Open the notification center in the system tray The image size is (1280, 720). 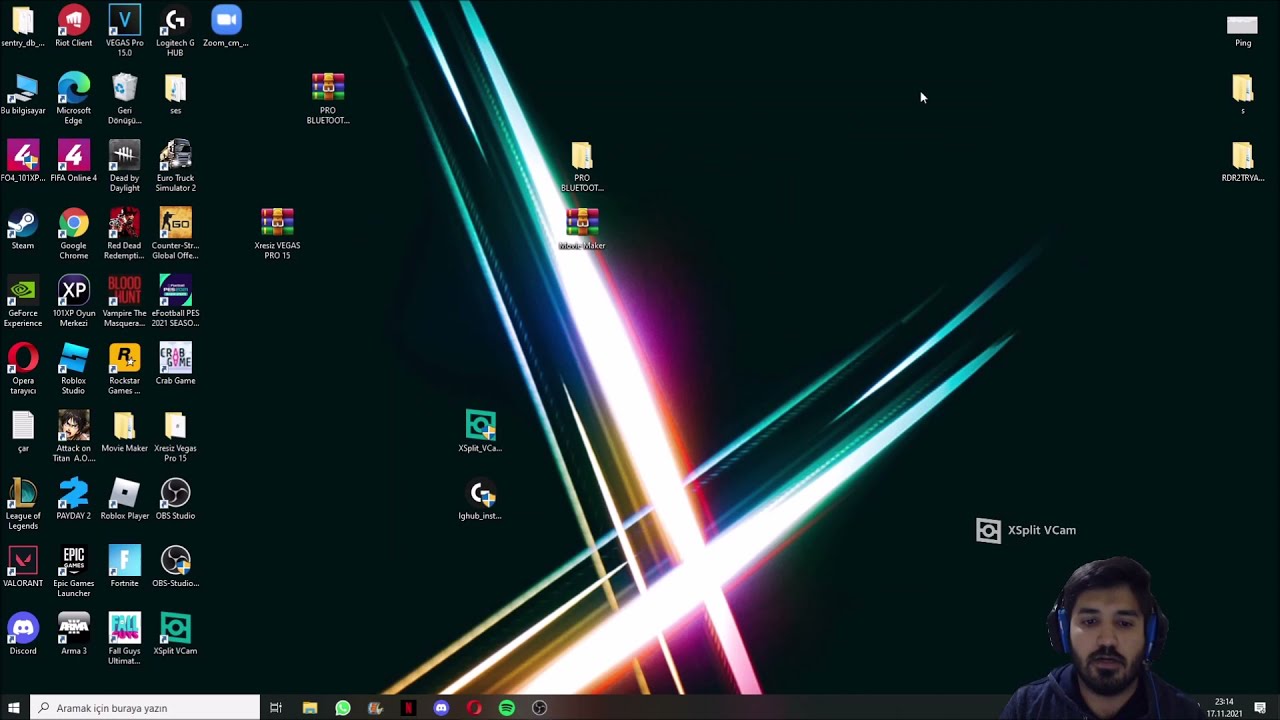[1261, 708]
